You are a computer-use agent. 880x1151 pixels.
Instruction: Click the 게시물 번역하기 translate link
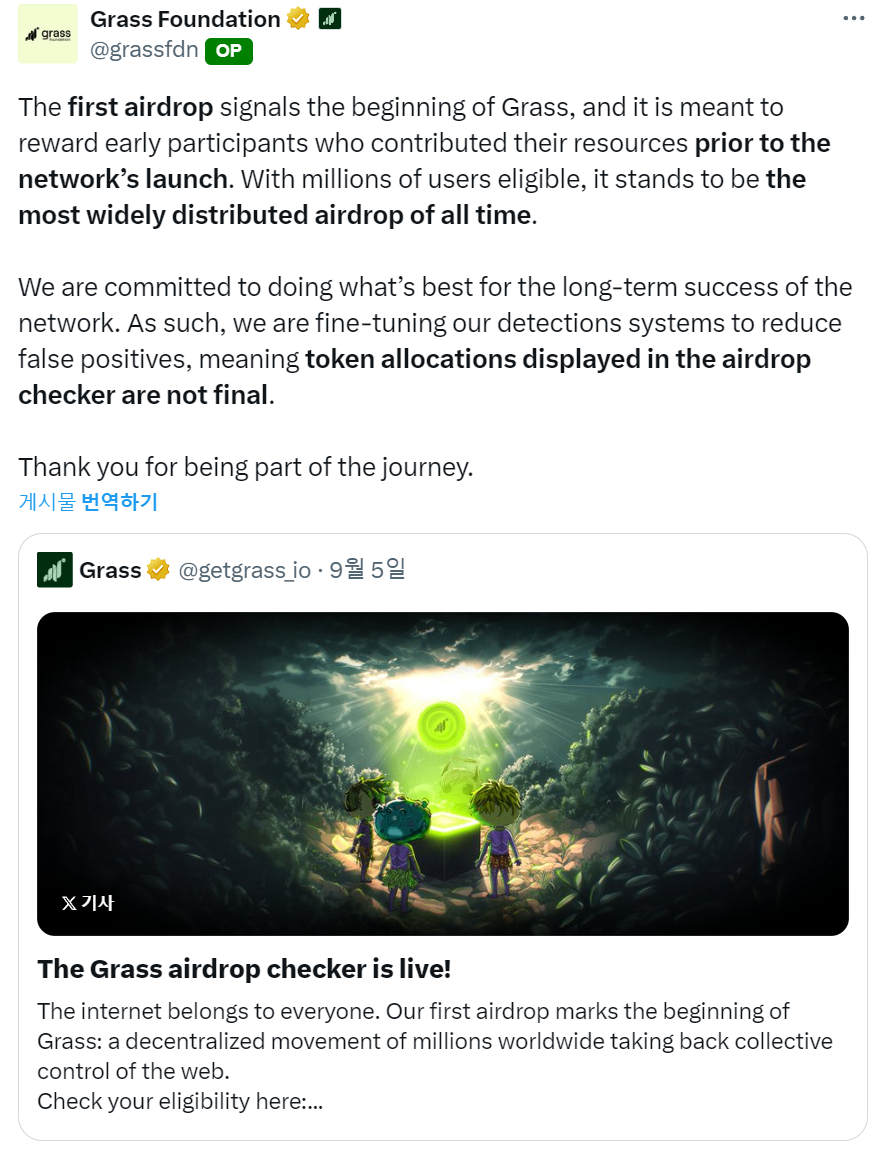click(88, 502)
